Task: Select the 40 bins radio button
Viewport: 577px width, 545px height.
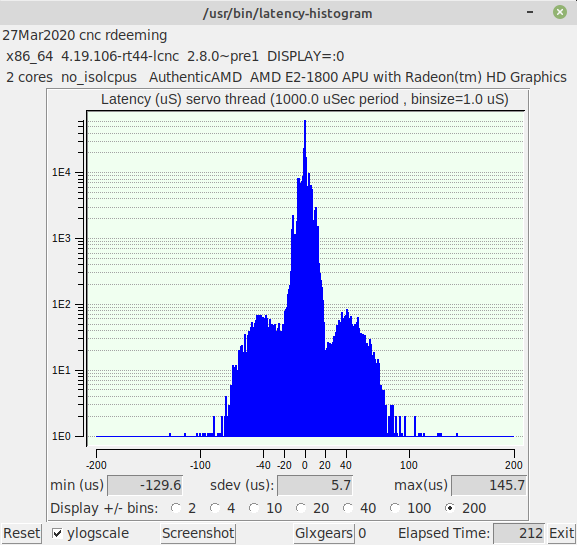Action: click(348, 508)
